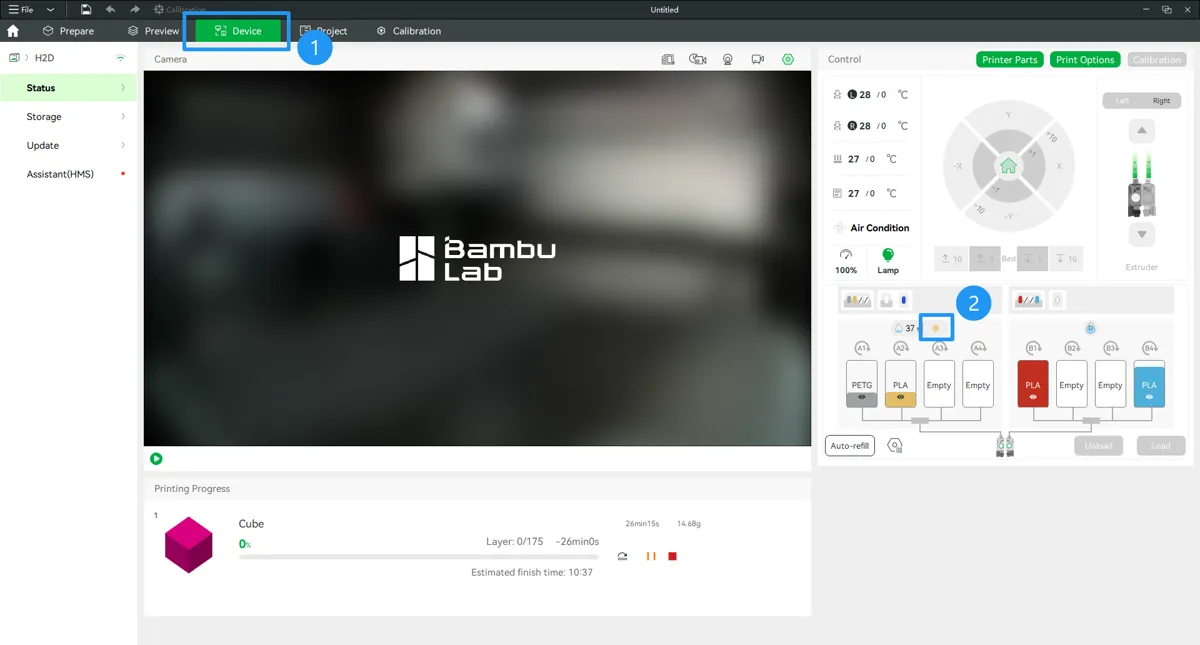Select the blue PLA filament slot B4
Image resolution: width=1200 pixels, height=645 pixels.
click(x=1149, y=384)
